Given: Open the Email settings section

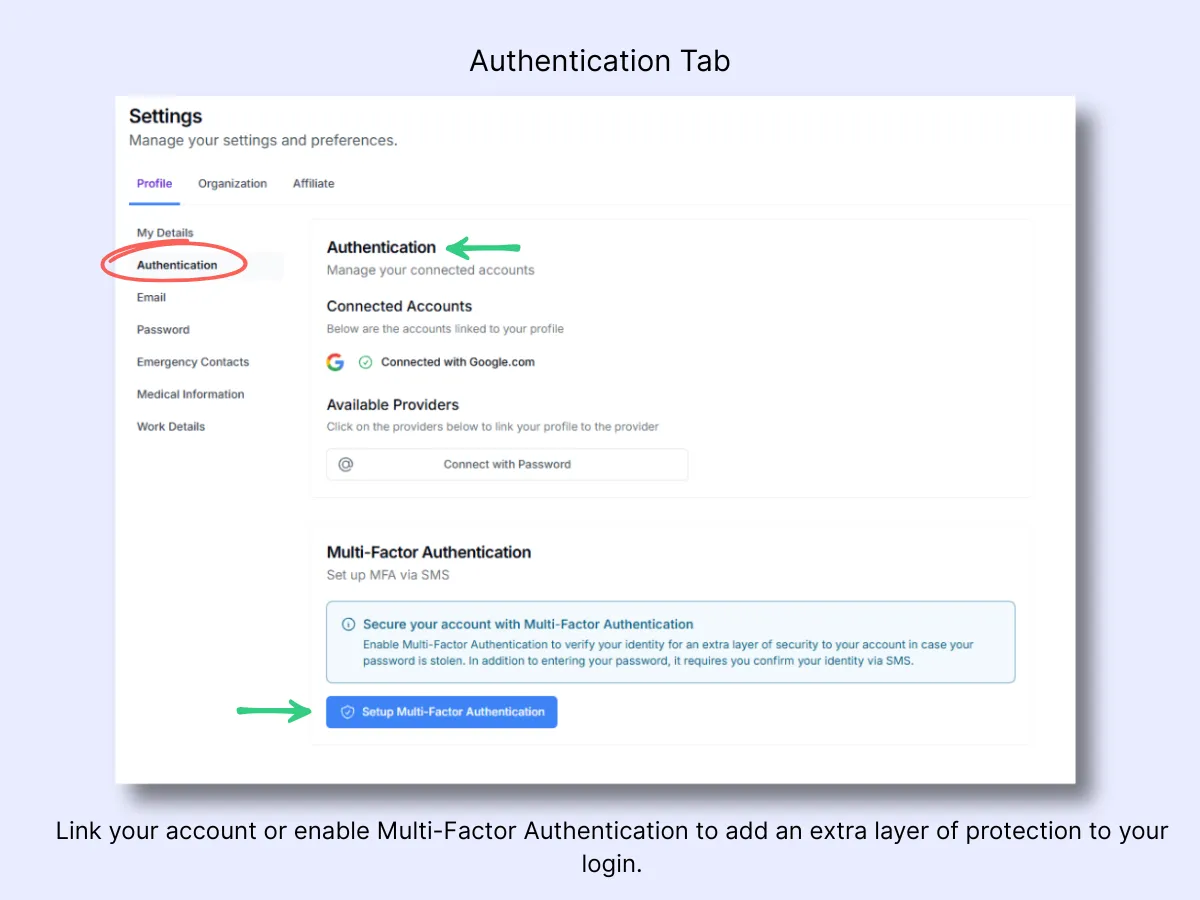Looking at the screenshot, I should pos(151,297).
